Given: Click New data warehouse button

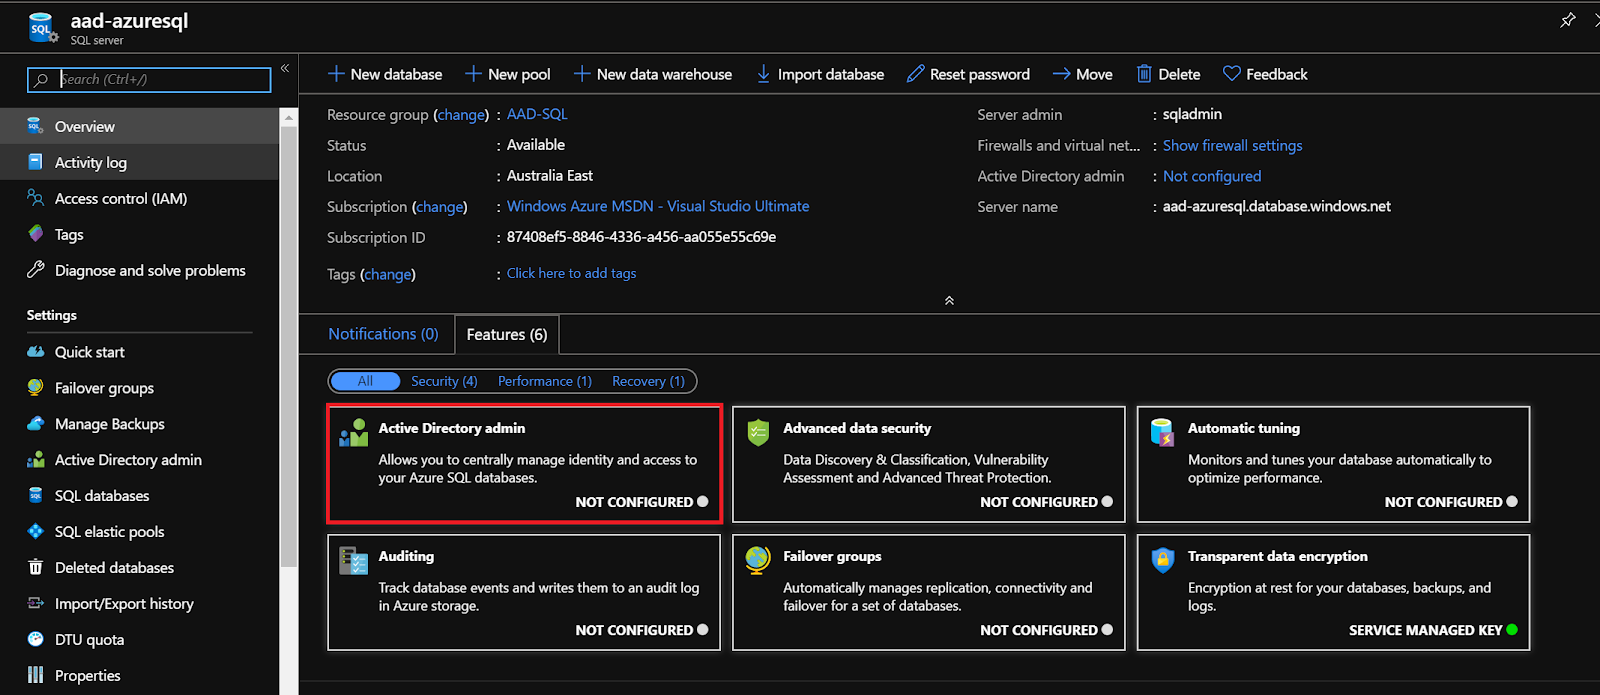Looking at the screenshot, I should (x=653, y=74).
